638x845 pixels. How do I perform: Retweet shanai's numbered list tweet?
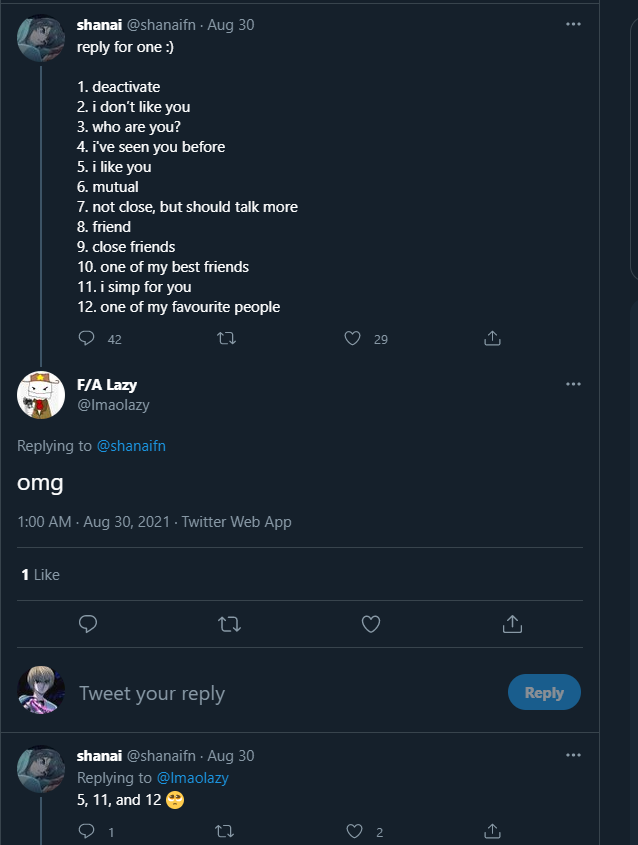(x=227, y=339)
